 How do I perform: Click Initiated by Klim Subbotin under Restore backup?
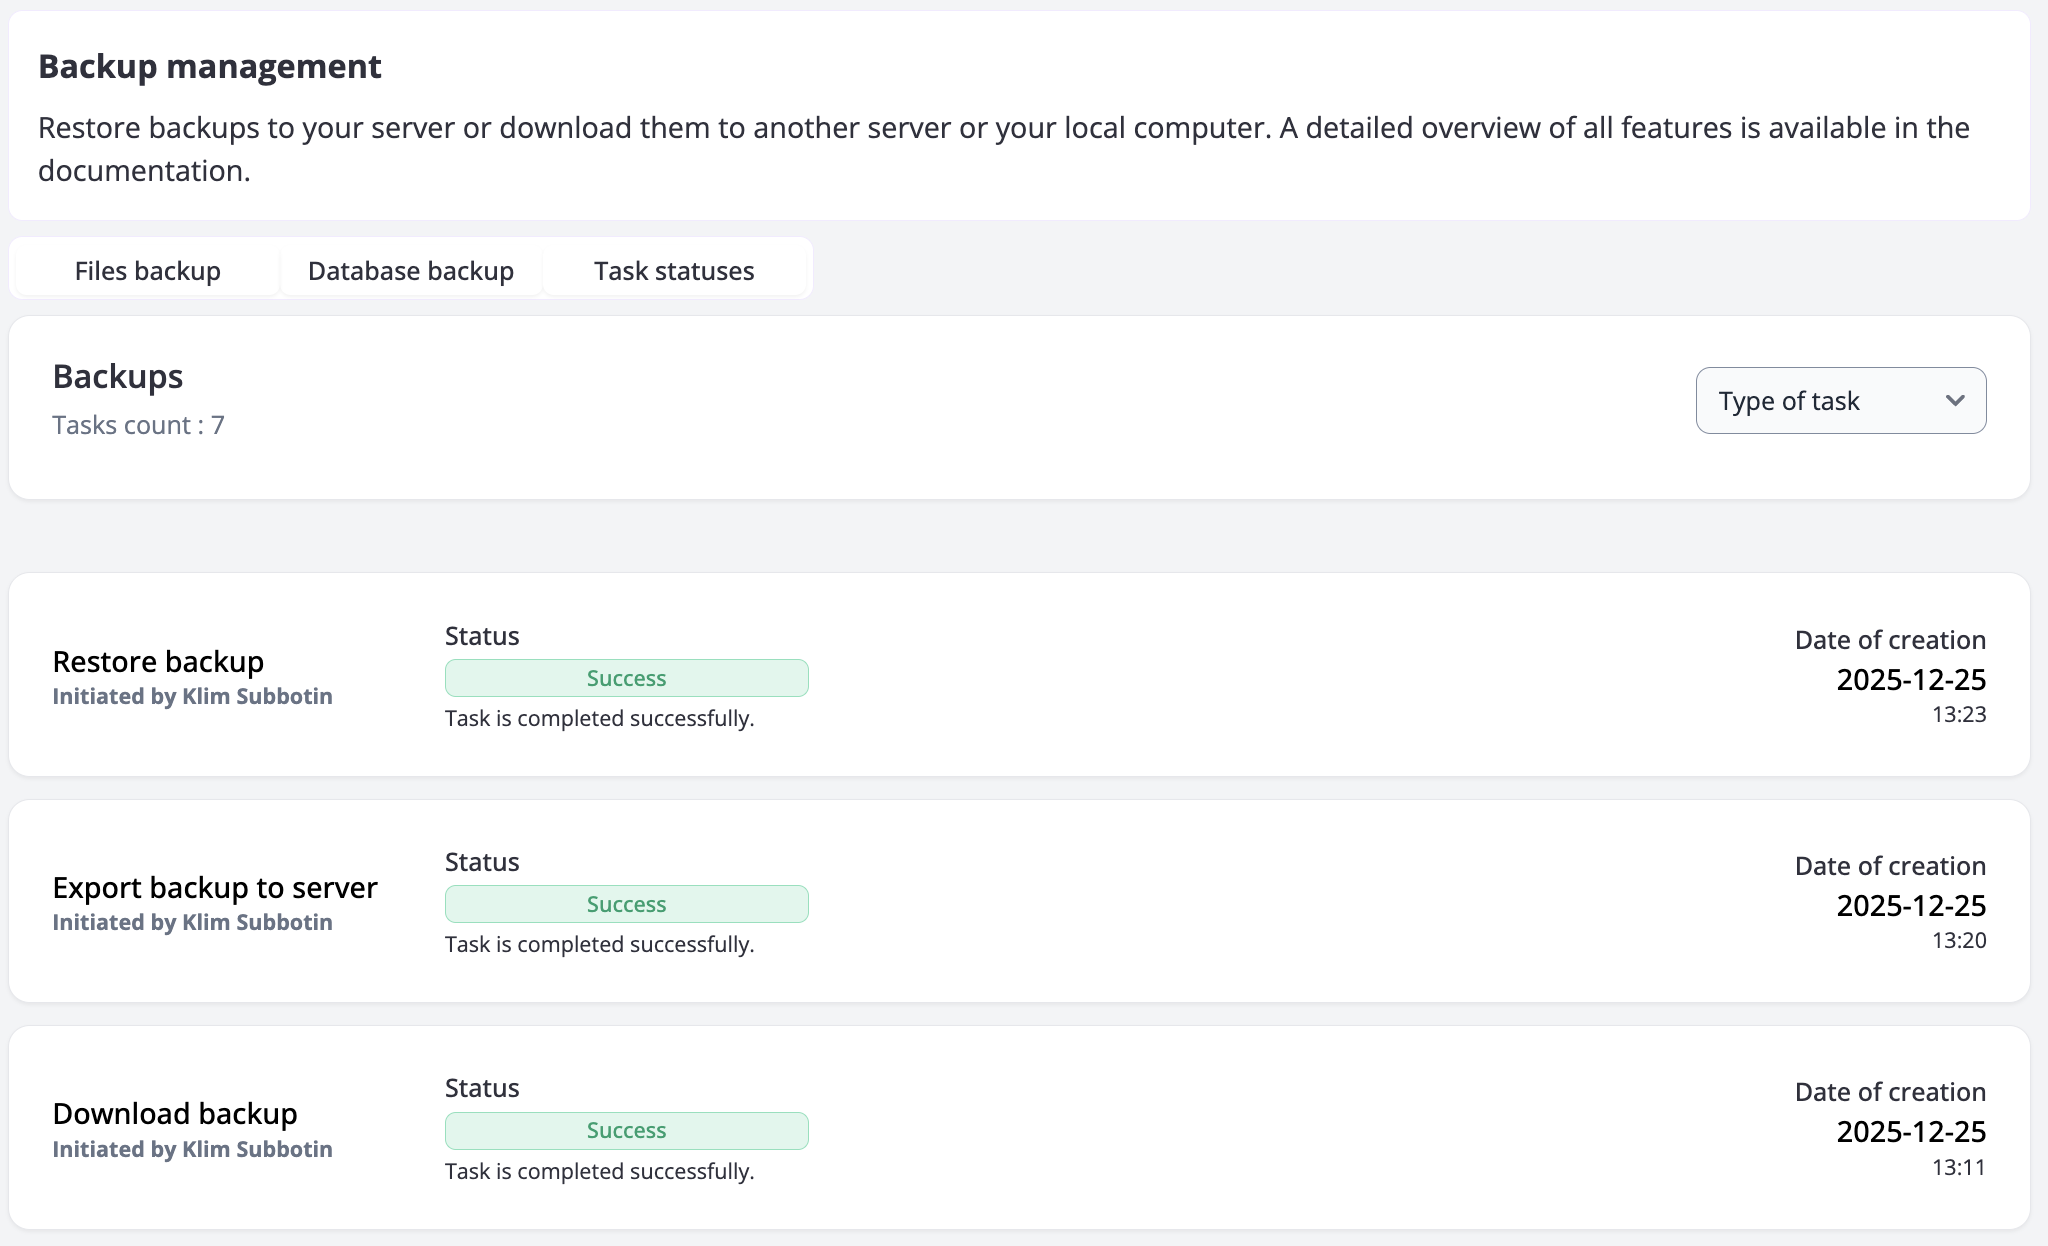point(192,697)
